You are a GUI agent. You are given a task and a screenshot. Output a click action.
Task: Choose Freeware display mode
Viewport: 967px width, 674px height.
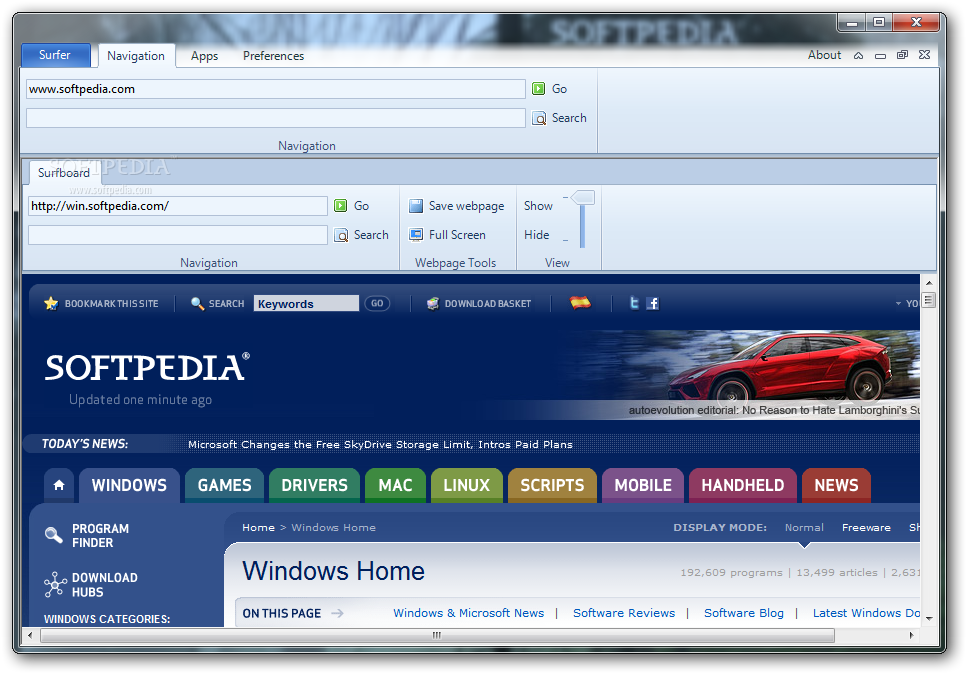tap(866, 527)
